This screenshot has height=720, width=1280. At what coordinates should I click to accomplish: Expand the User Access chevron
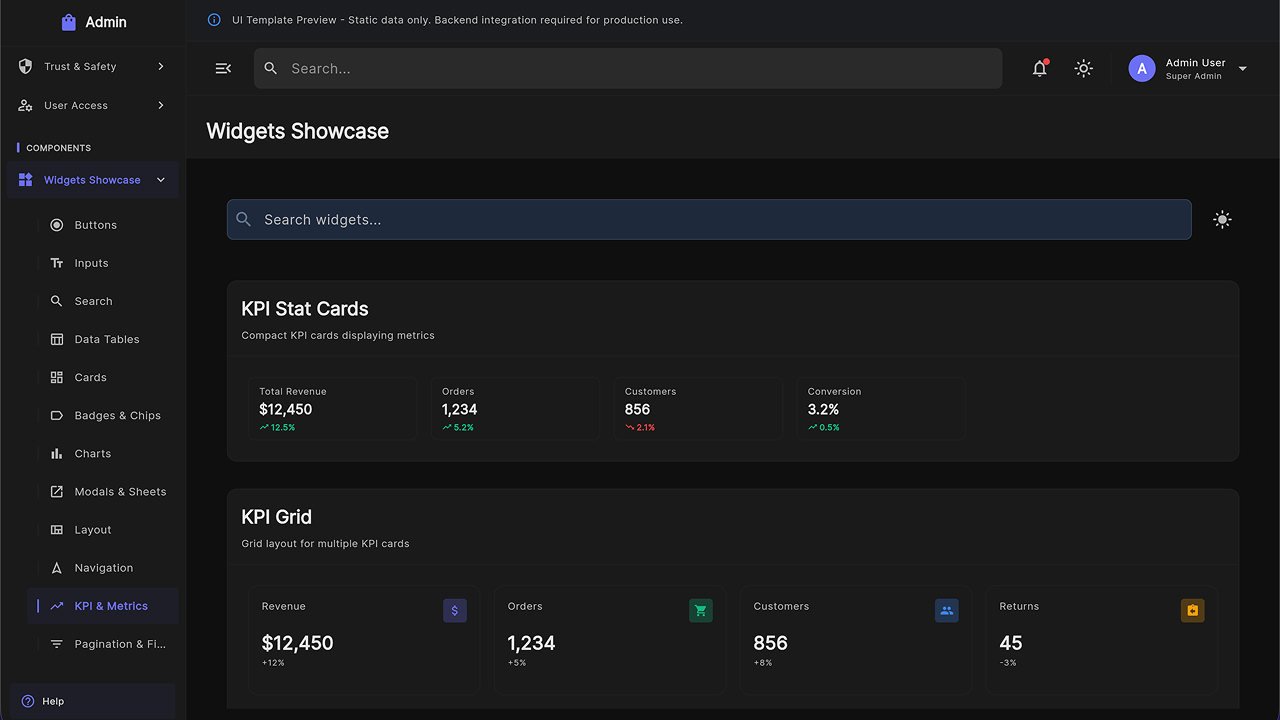coord(161,105)
